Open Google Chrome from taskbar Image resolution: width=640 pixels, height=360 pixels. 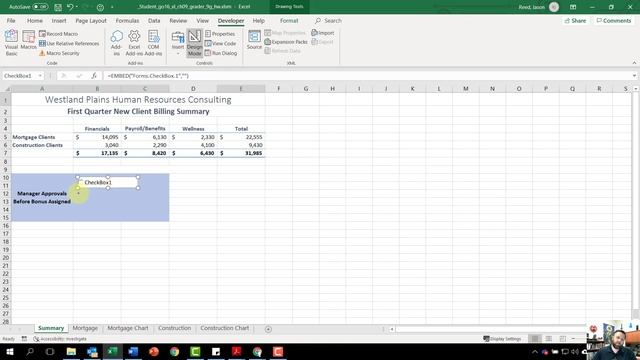[175, 351]
